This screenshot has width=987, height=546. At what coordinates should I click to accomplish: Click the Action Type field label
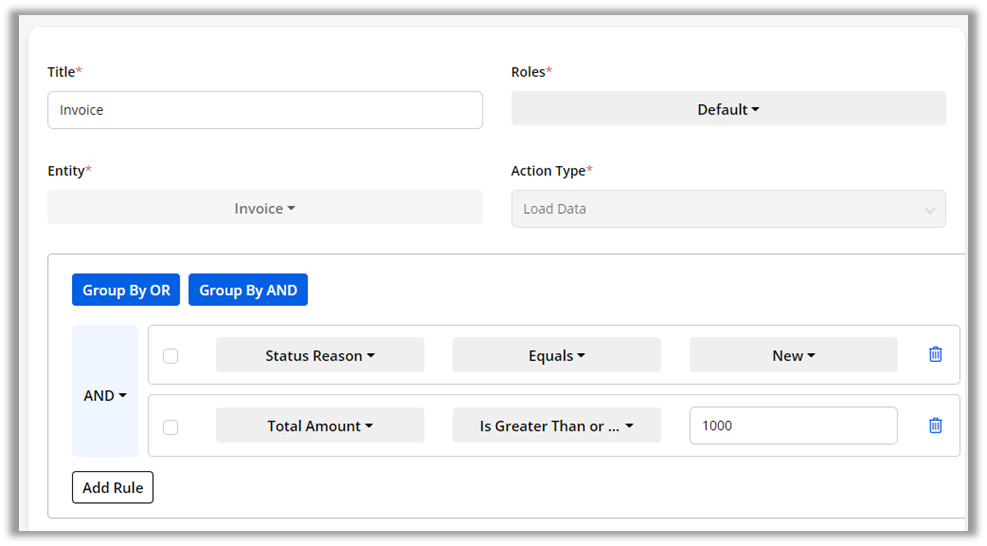548,171
